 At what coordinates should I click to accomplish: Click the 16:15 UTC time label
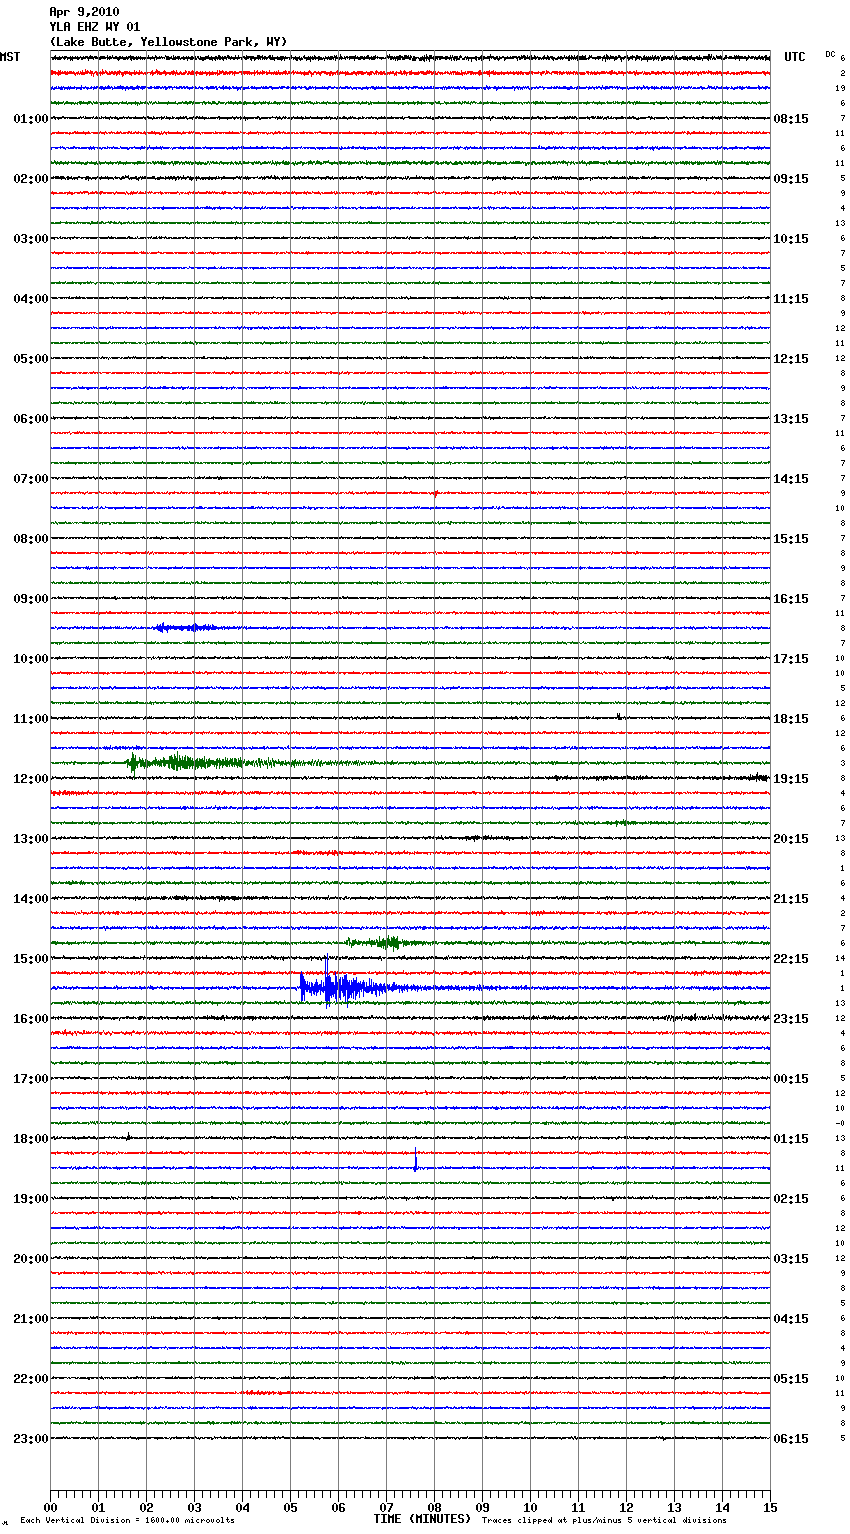point(791,599)
